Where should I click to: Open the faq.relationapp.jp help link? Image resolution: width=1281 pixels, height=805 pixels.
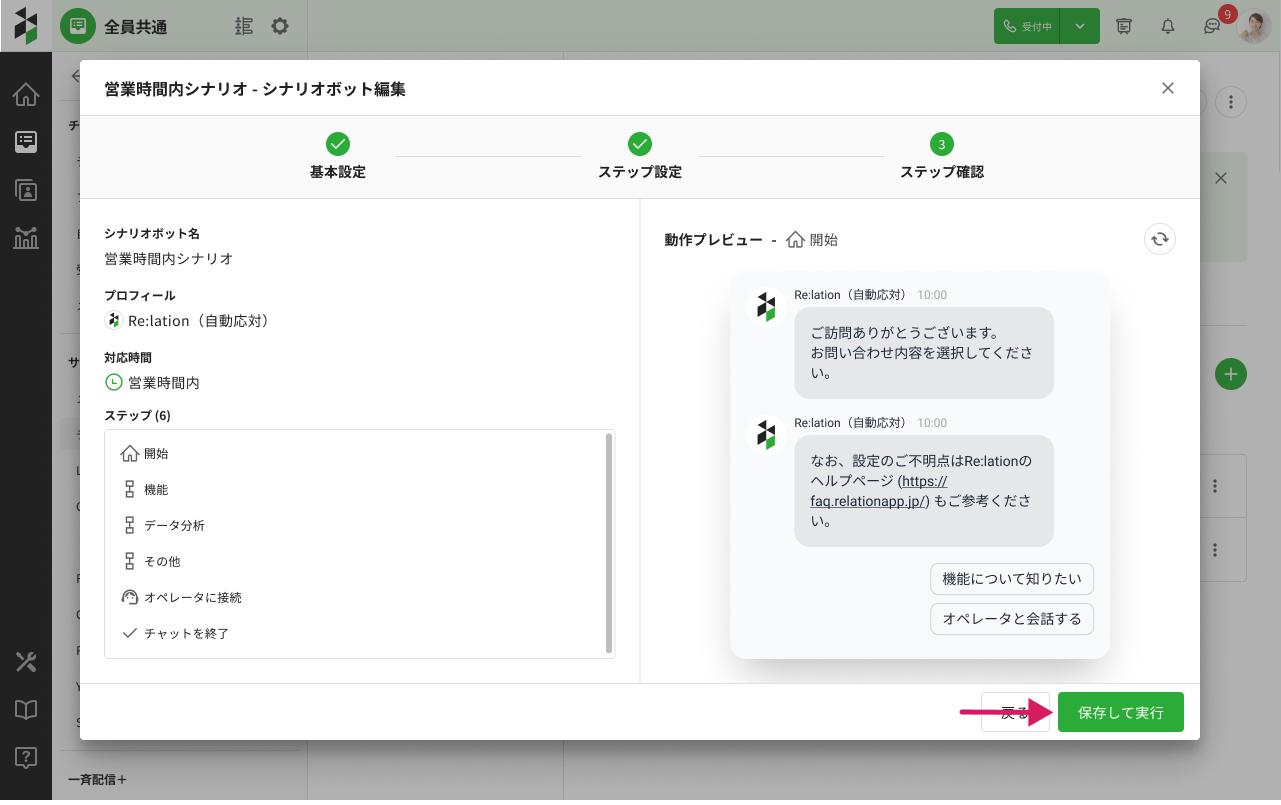click(x=870, y=500)
